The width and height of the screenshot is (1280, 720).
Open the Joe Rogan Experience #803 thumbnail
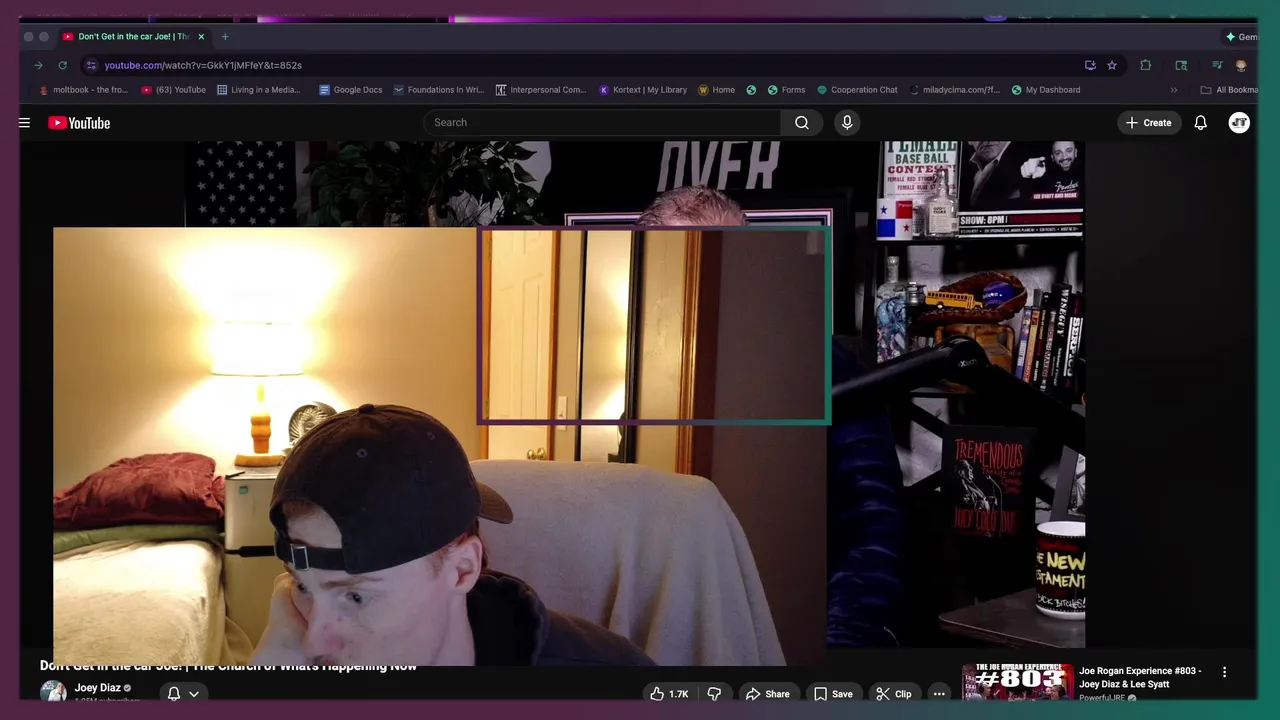pyautogui.click(x=1017, y=682)
